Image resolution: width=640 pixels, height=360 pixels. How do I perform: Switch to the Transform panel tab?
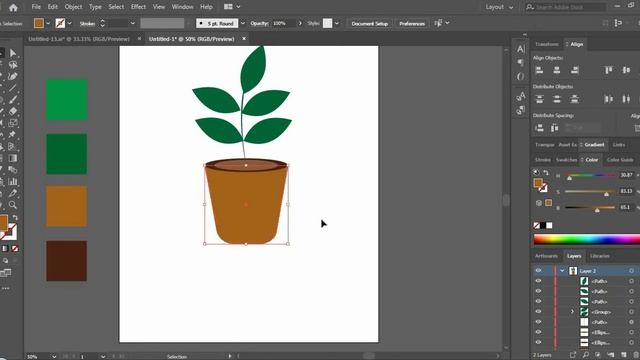coord(547,44)
